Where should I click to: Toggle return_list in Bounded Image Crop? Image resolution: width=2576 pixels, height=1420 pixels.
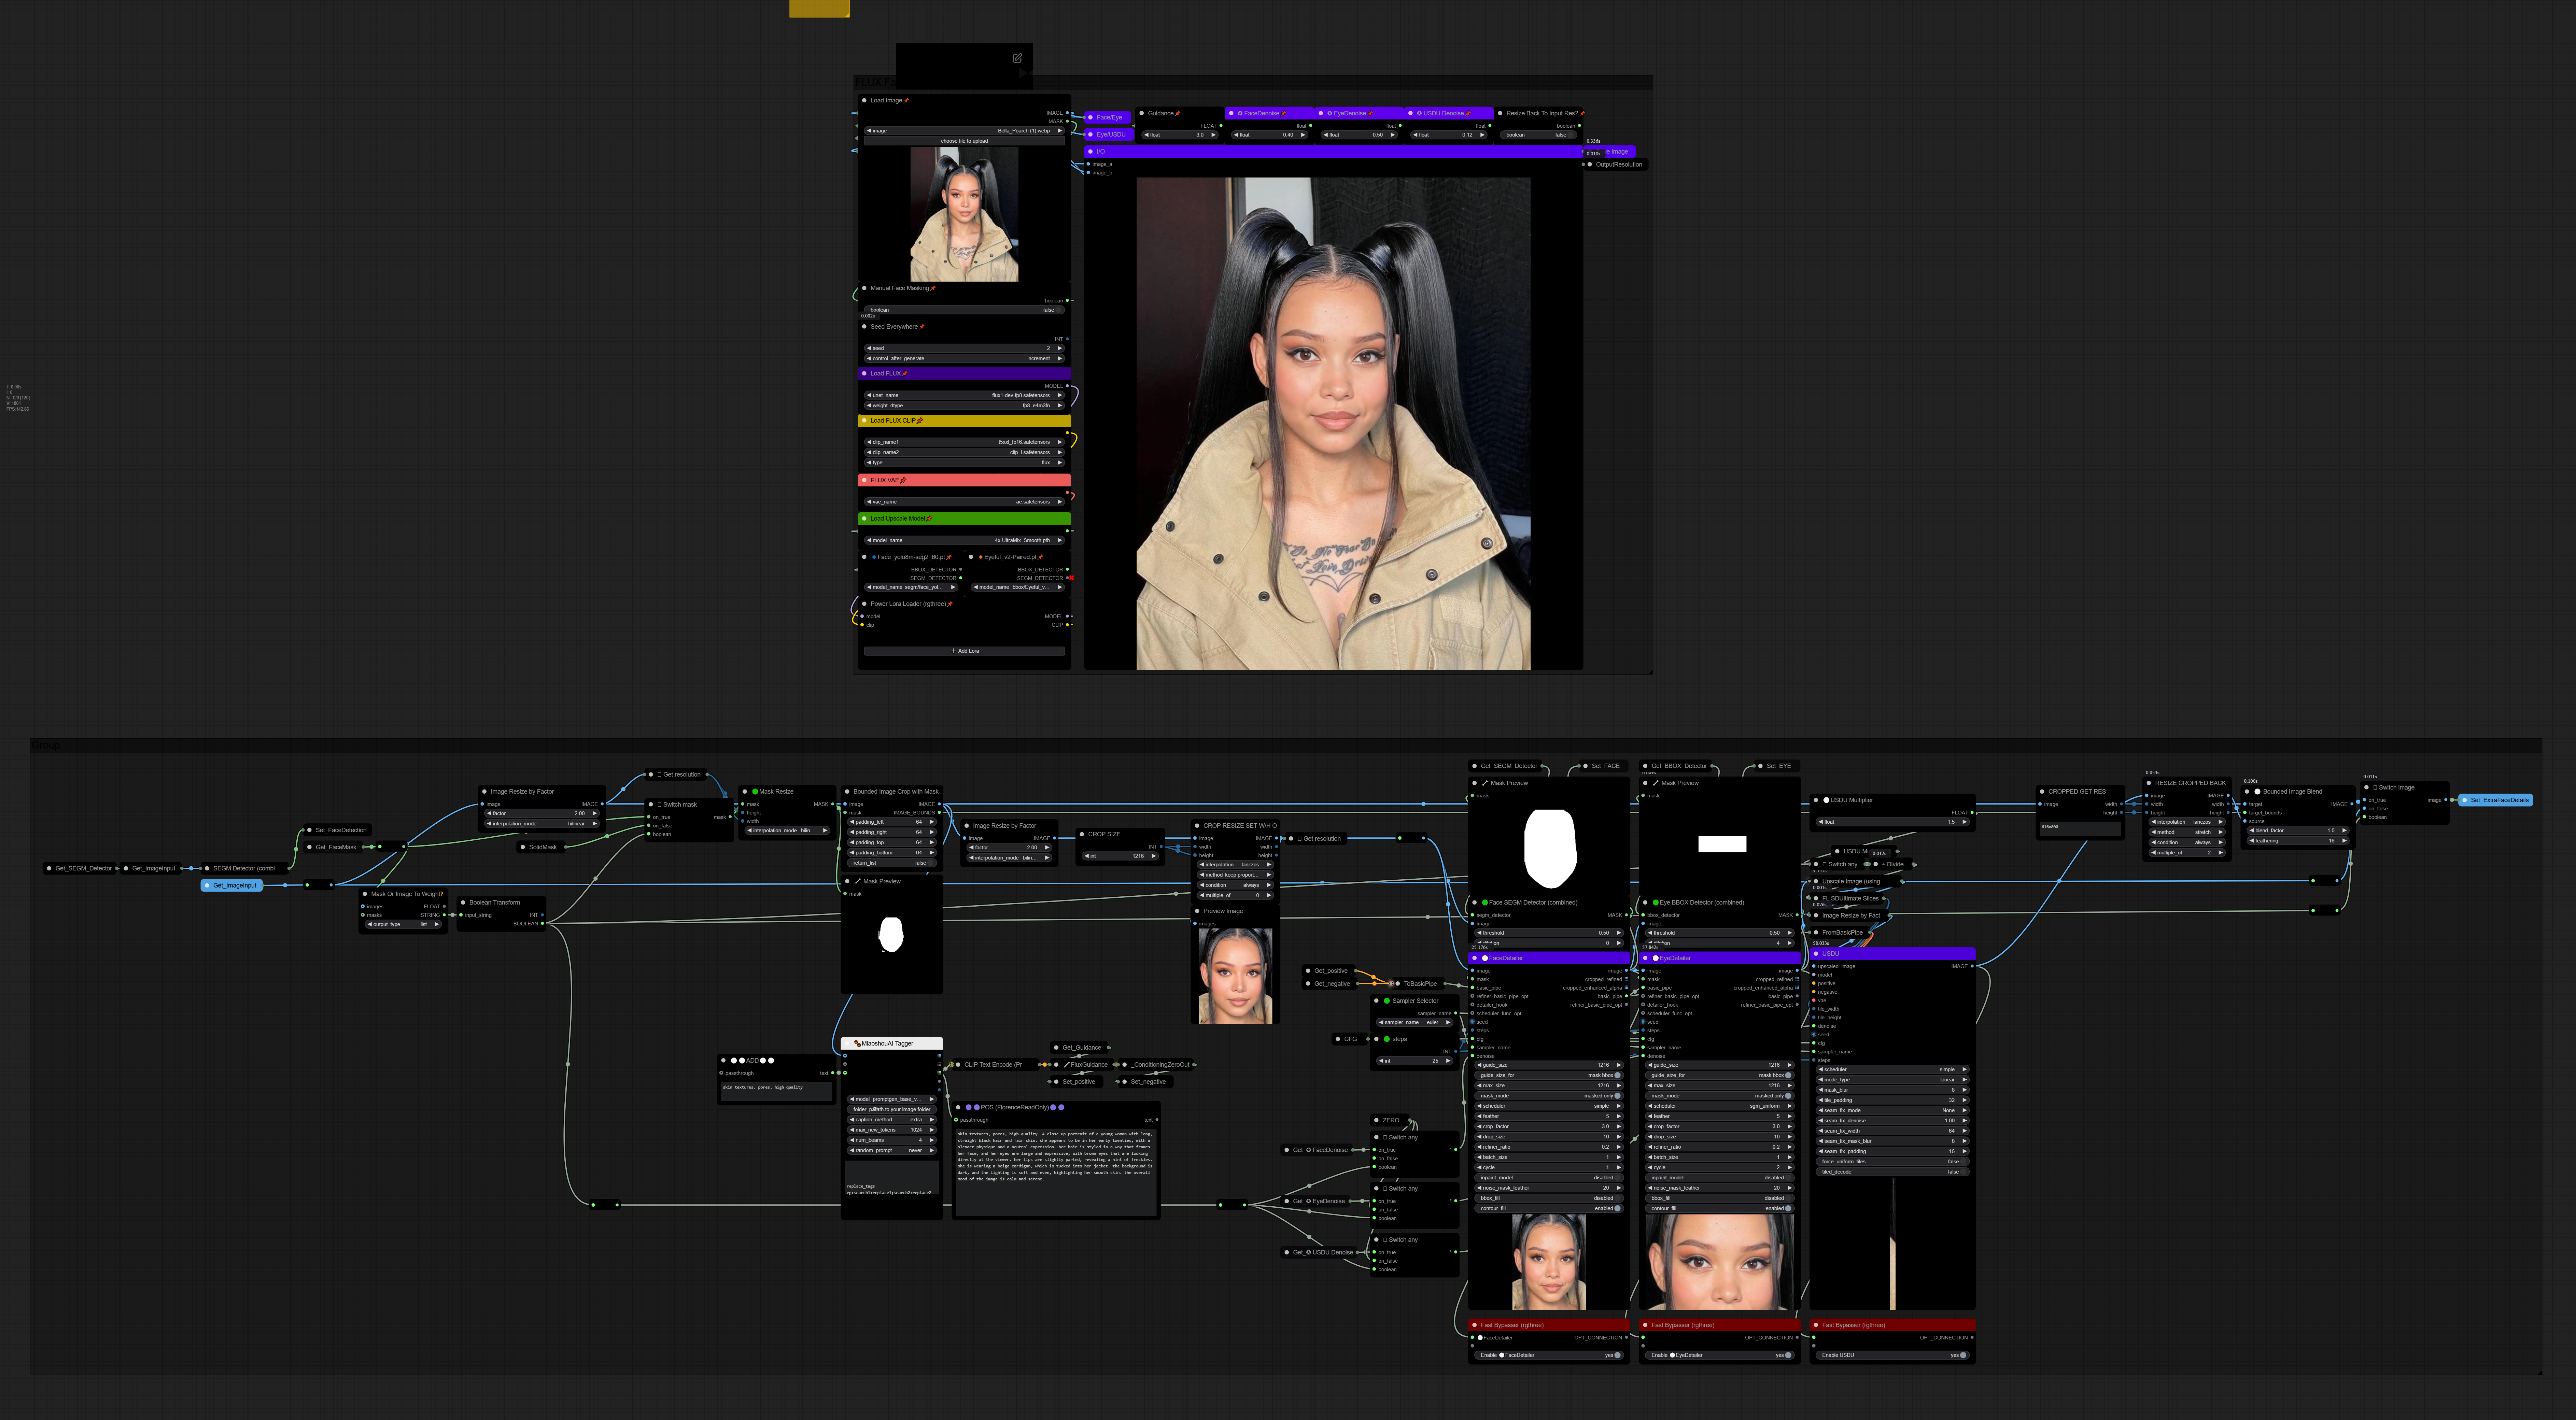pos(892,863)
